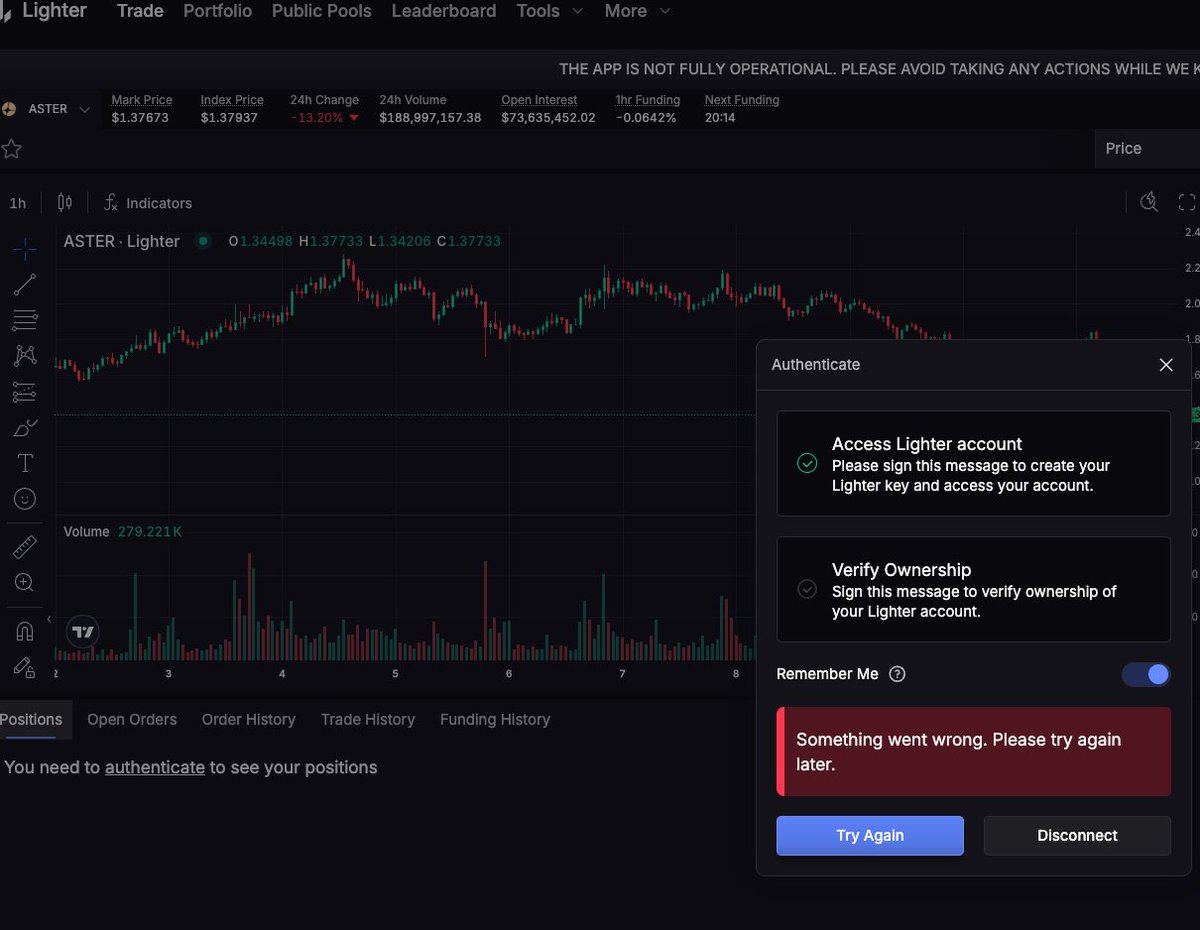Click the authenticate link
The image size is (1200, 930).
(x=155, y=767)
